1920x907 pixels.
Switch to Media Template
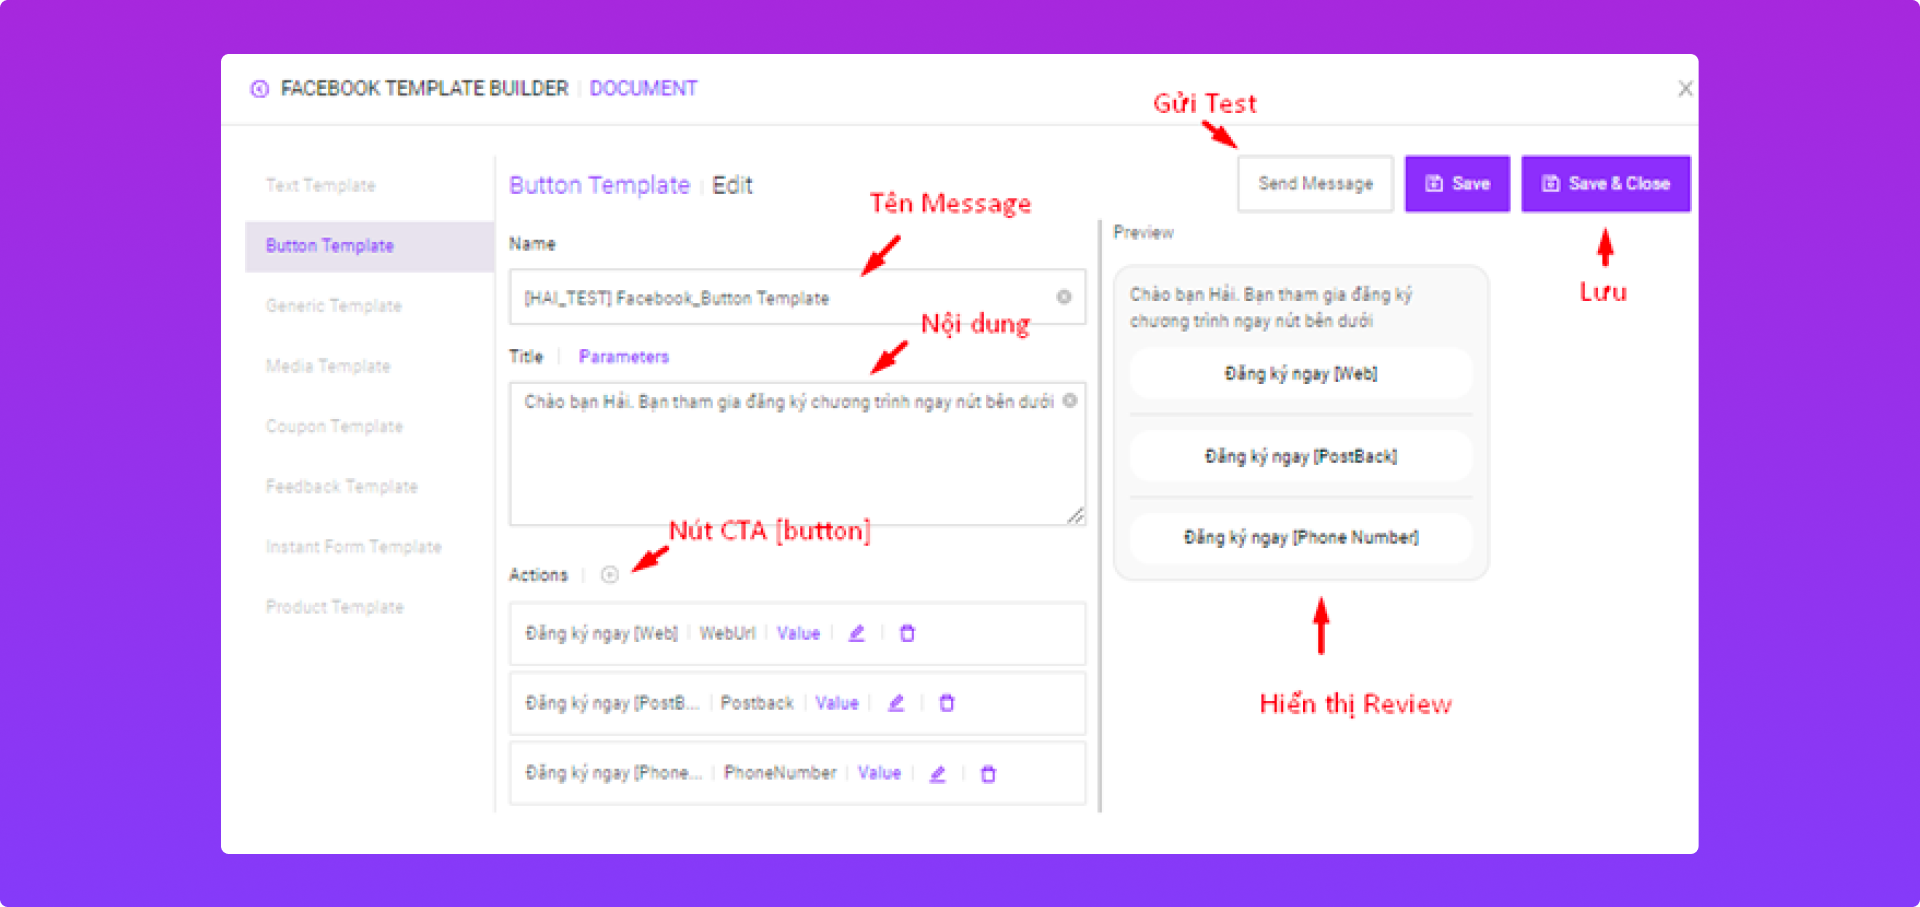pyautogui.click(x=327, y=366)
